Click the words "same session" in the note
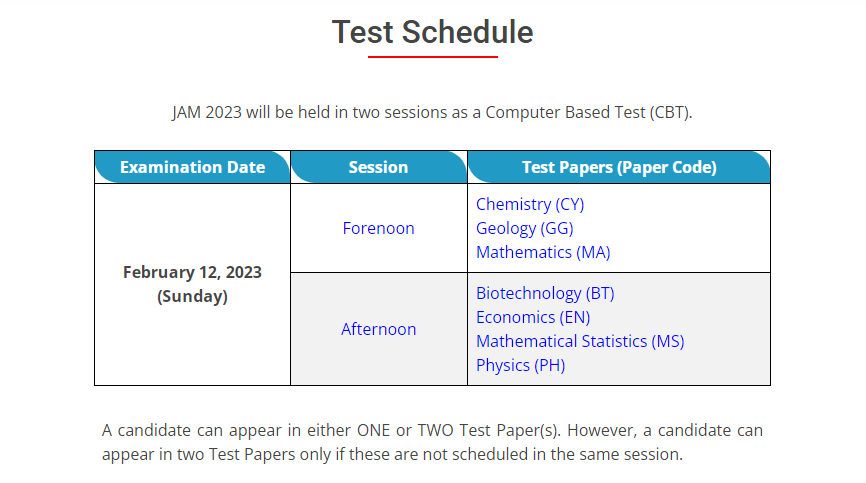This screenshot has width=866, height=483. [x=633, y=454]
